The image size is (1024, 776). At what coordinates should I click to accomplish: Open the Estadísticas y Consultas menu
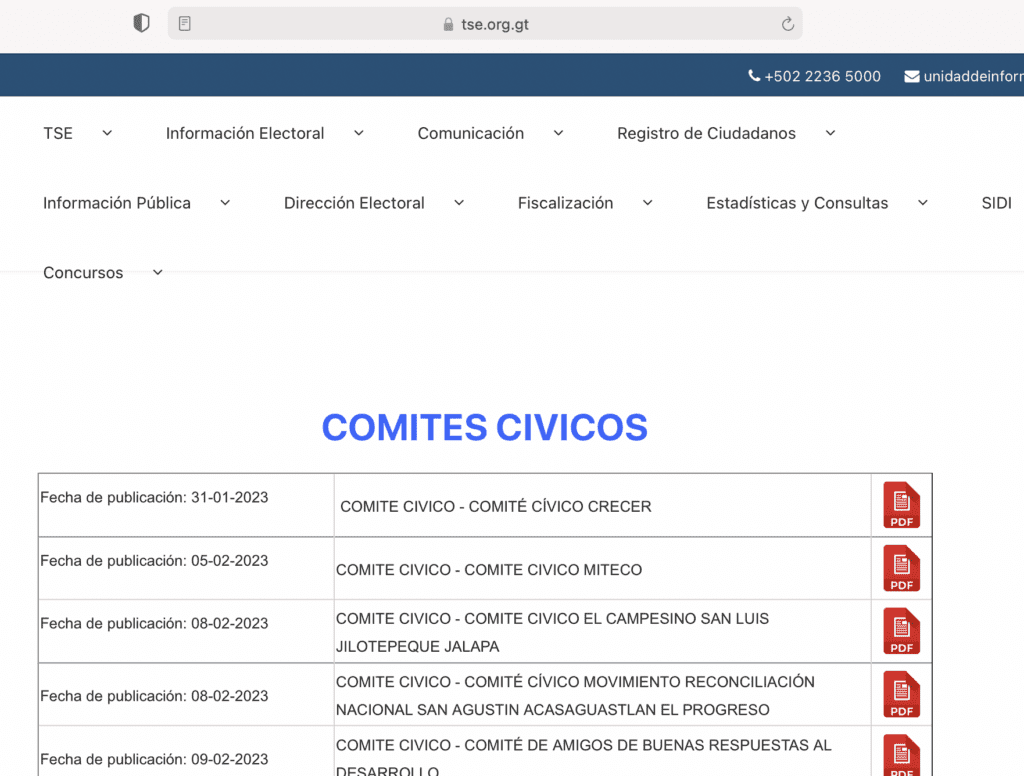(797, 203)
